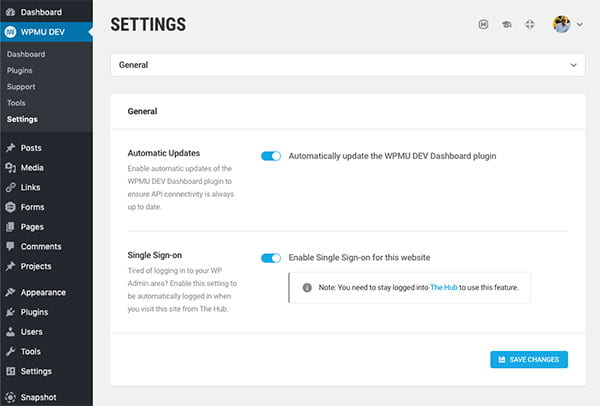Open WPMU DEV Tools submenu item

[x=16, y=103]
